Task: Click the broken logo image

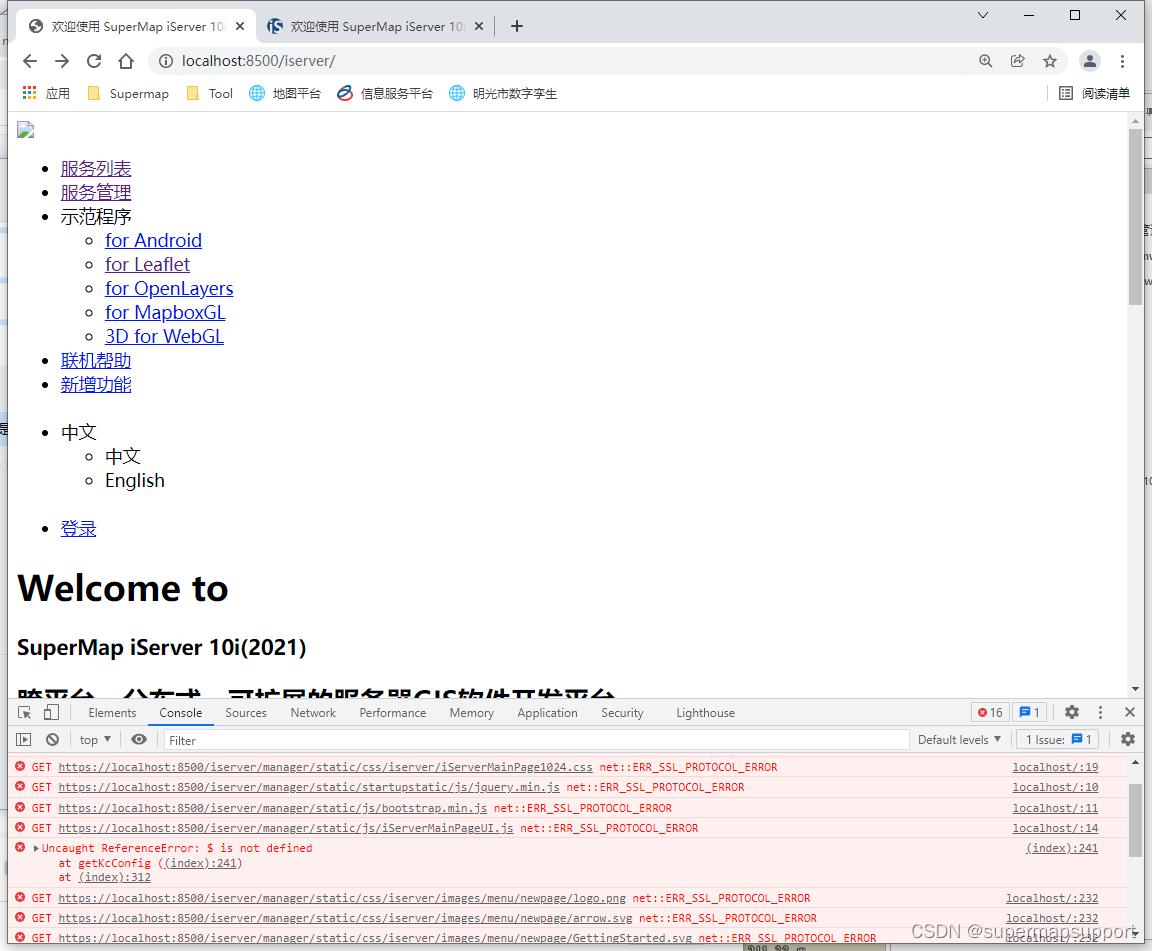Action: coord(26,130)
